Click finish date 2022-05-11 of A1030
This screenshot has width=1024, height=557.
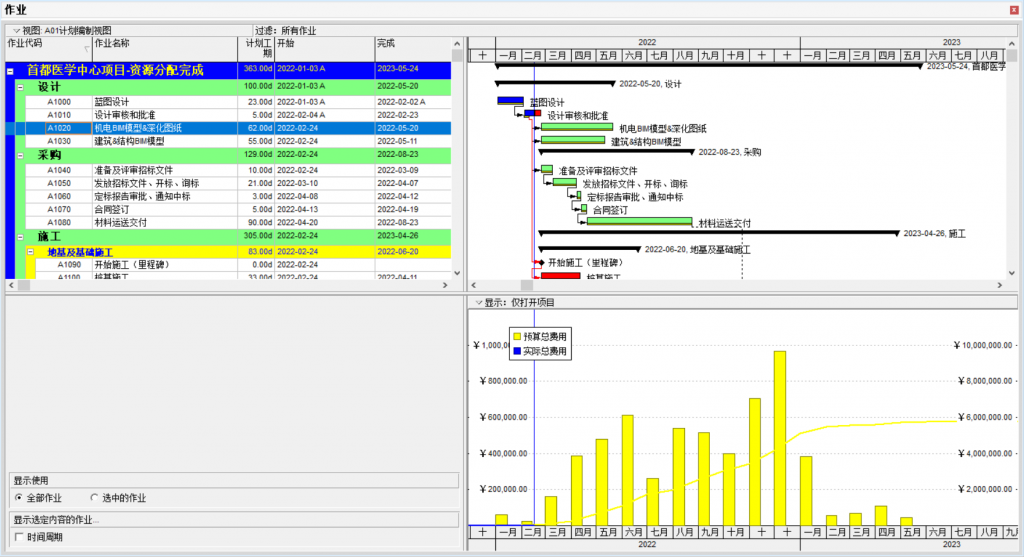point(398,141)
